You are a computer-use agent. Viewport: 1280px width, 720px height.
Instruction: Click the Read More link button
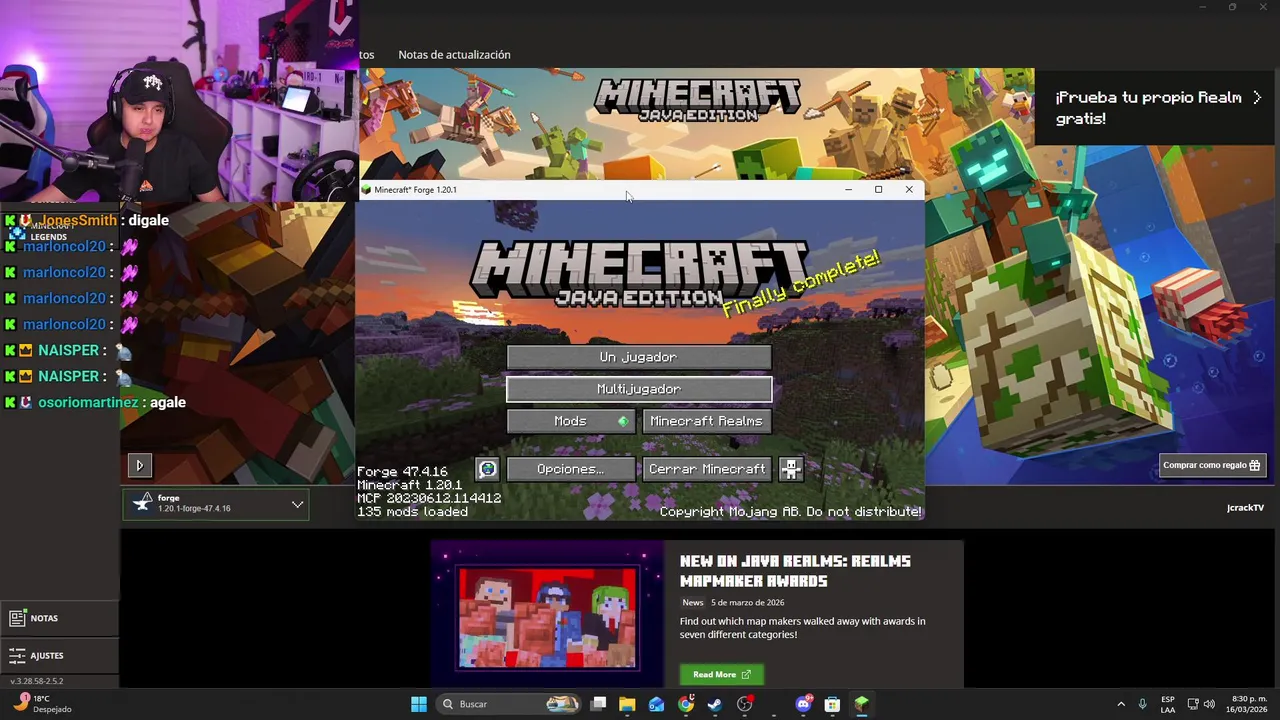[722, 675]
